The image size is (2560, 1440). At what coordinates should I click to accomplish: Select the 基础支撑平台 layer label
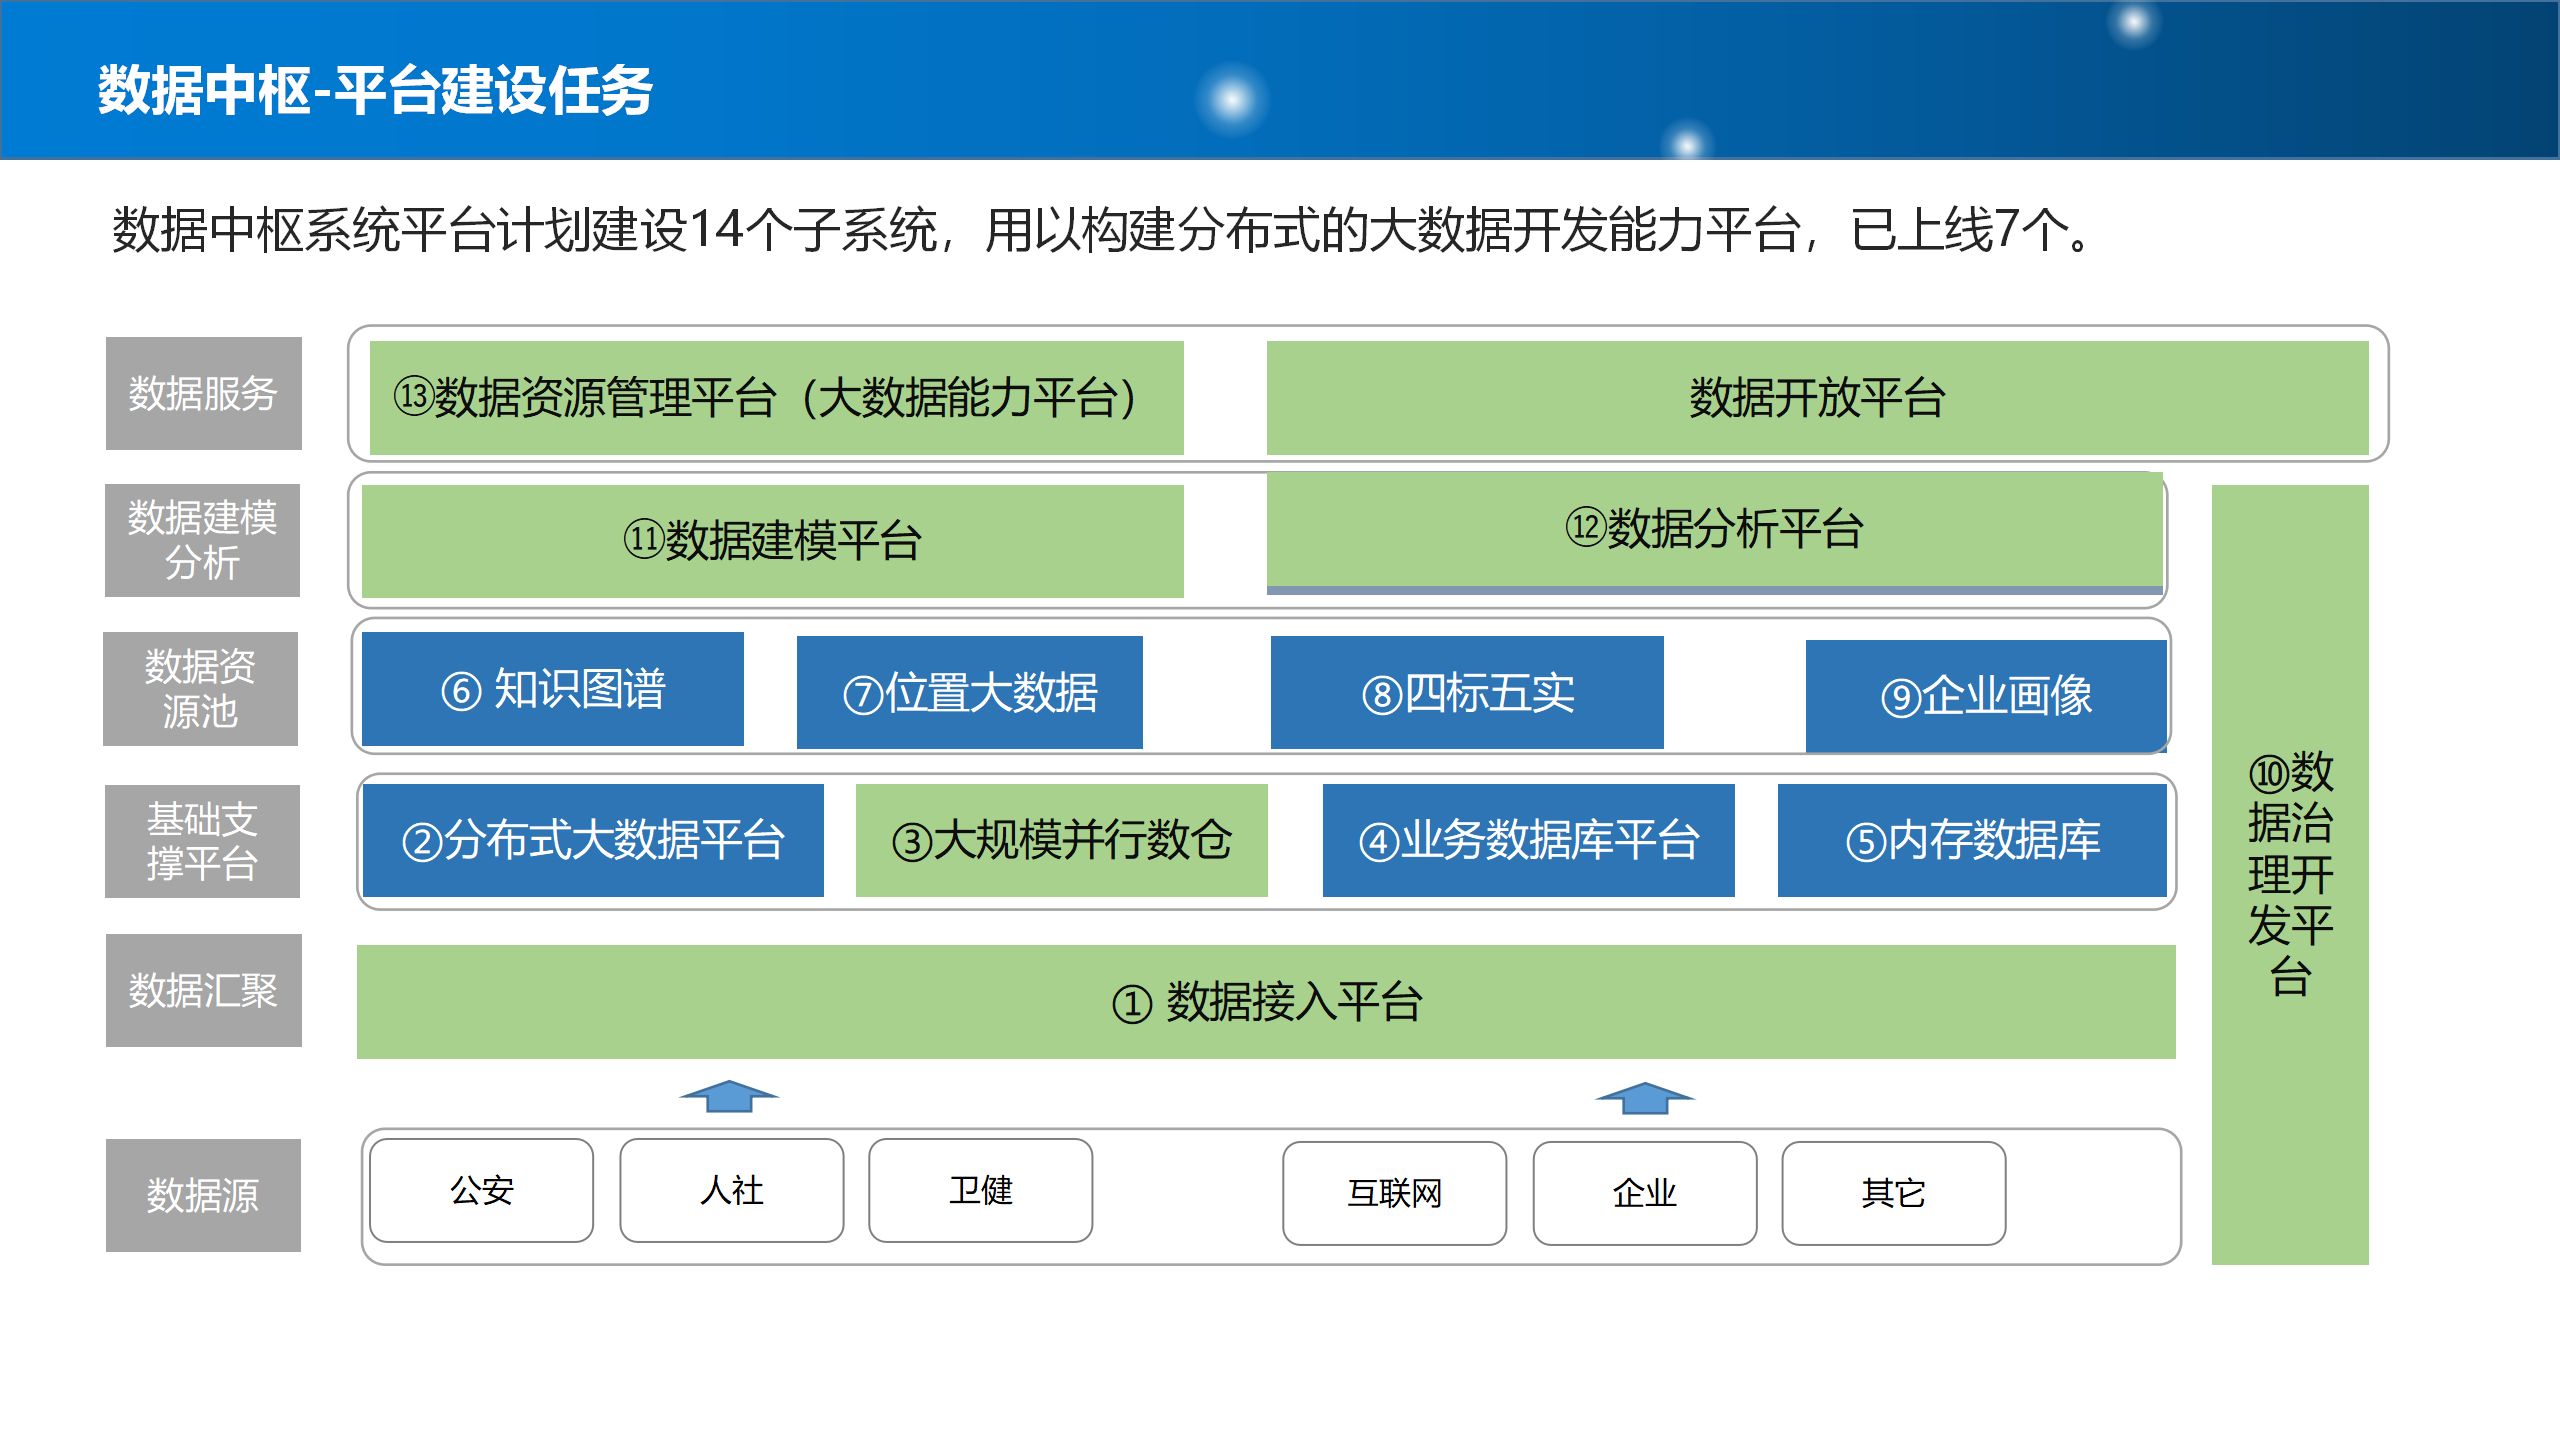click(x=202, y=841)
